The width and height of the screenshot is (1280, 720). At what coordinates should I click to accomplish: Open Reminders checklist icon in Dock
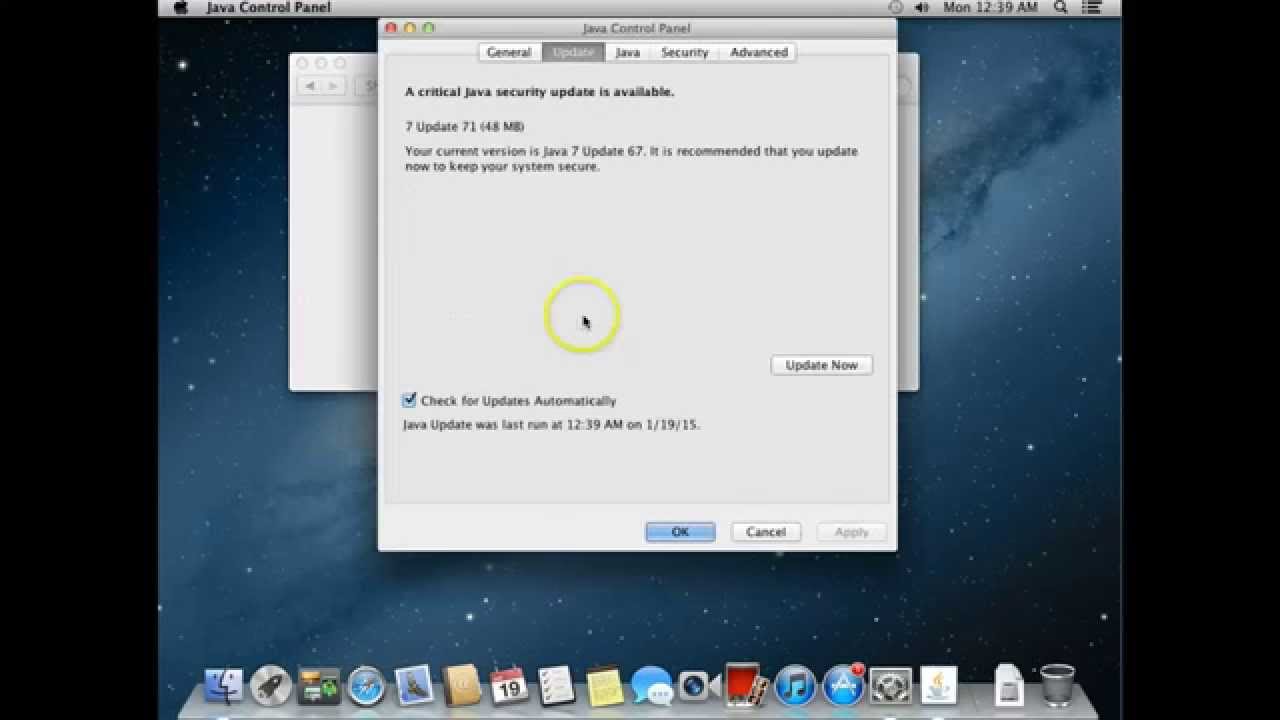click(557, 686)
